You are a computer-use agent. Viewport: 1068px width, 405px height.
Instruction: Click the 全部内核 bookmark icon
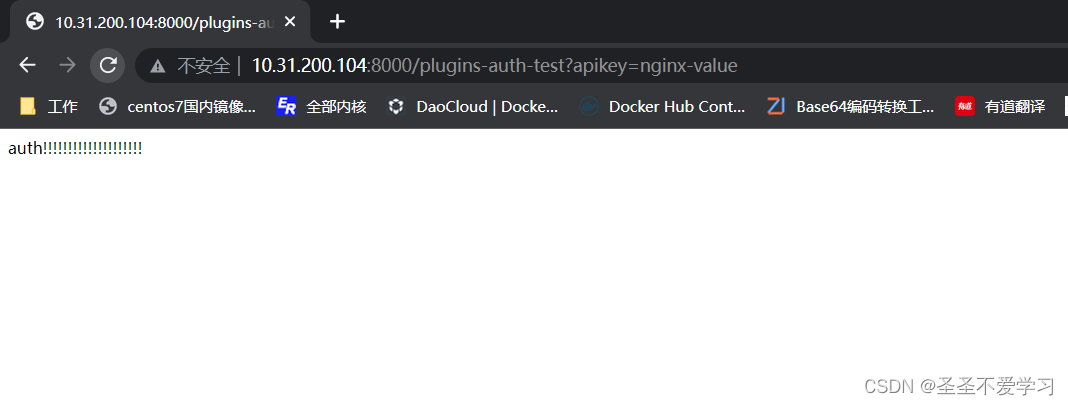[287, 106]
